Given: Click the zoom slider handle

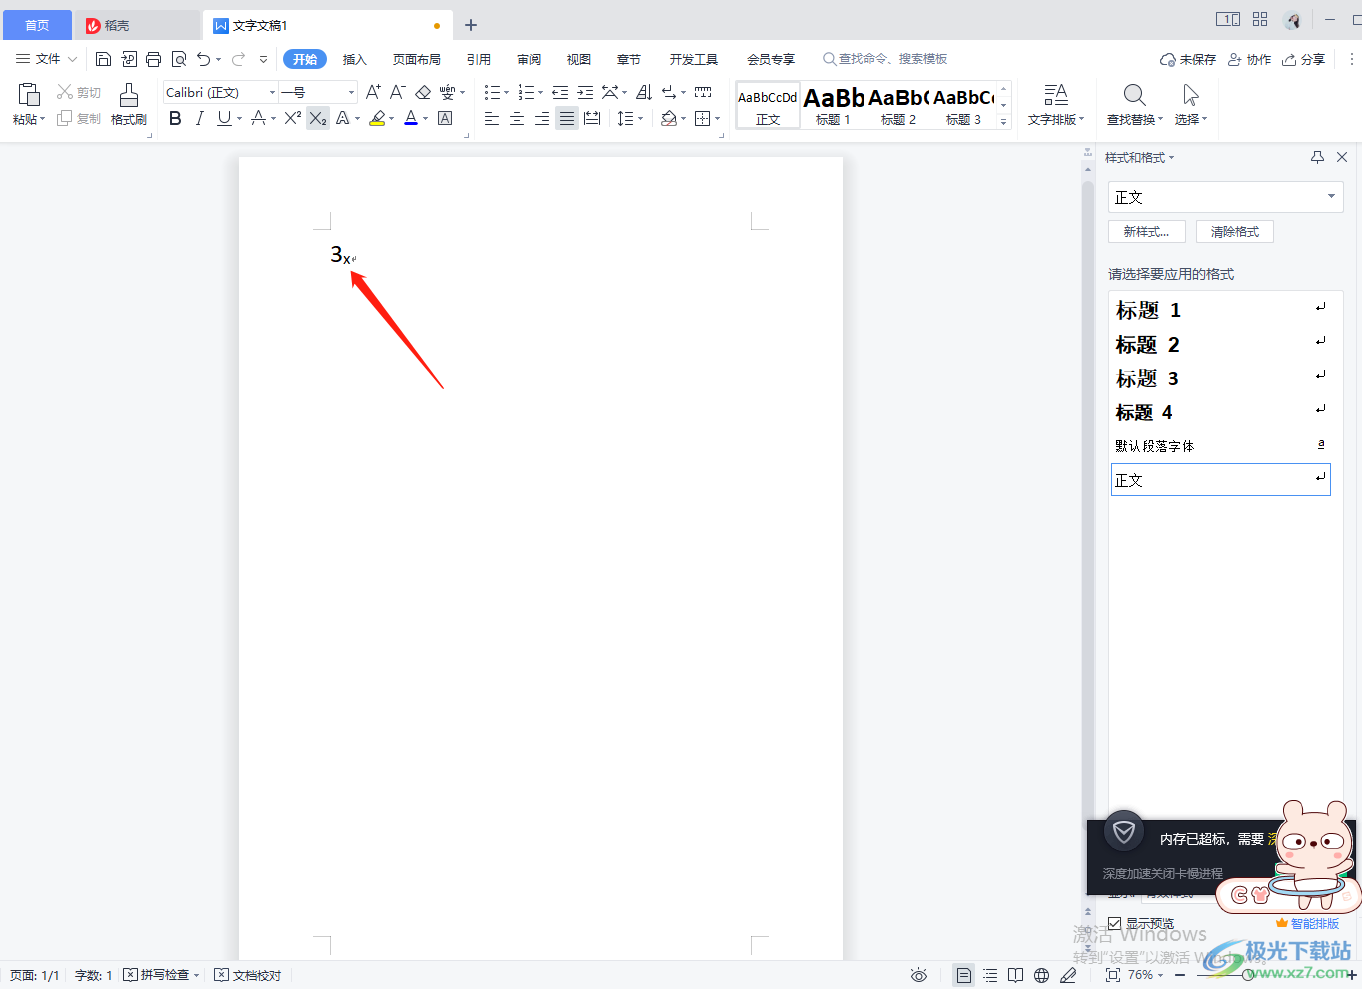Looking at the screenshot, I should tap(1247, 975).
